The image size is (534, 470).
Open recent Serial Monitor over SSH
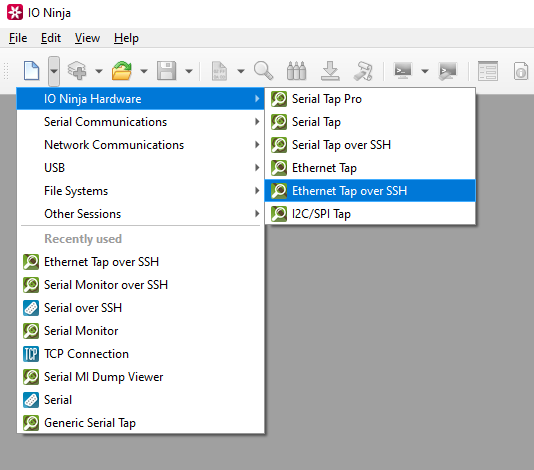pyautogui.click(x=141, y=285)
